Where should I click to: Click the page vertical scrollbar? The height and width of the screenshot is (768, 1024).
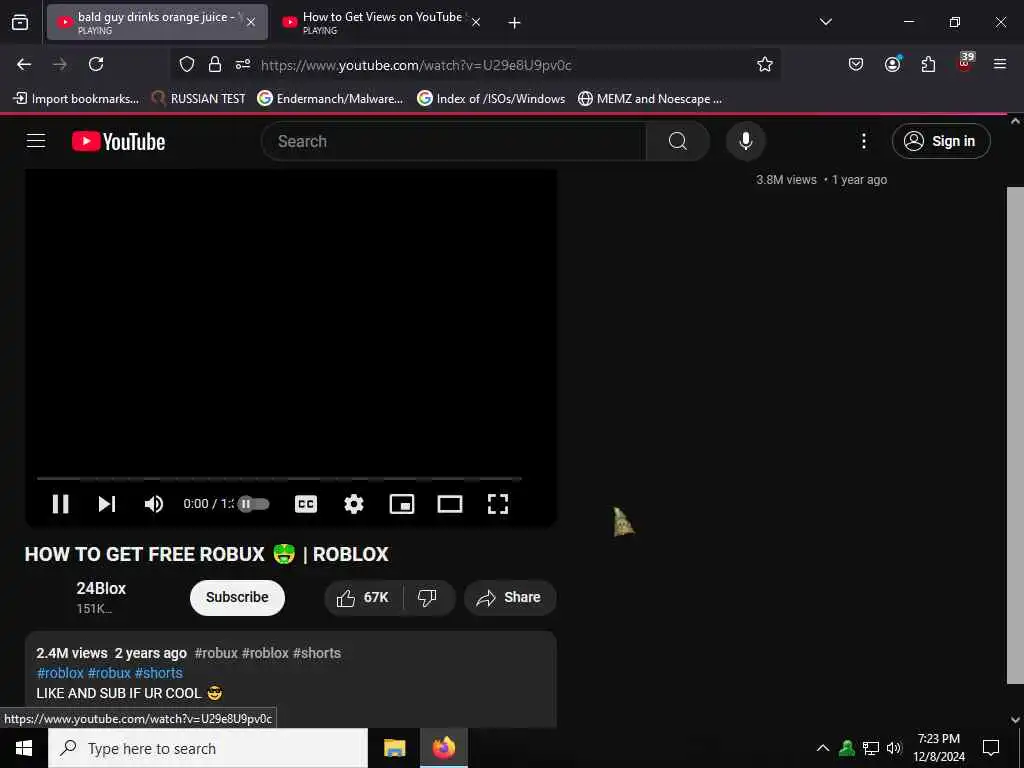pyautogui.click(x=1015, y=434)
